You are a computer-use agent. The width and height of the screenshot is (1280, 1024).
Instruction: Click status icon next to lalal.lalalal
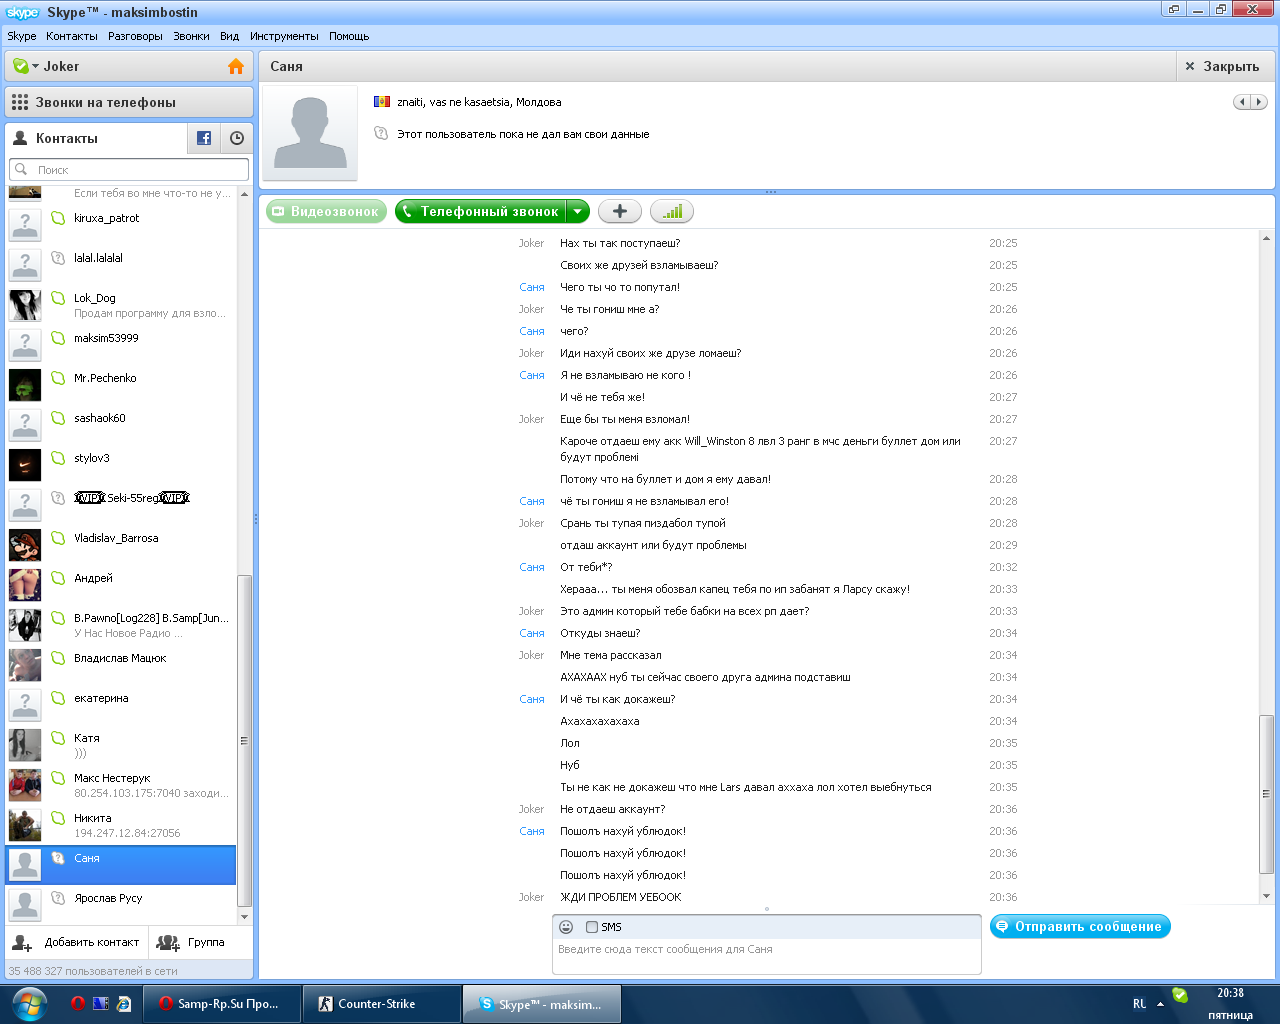point(58,258)
